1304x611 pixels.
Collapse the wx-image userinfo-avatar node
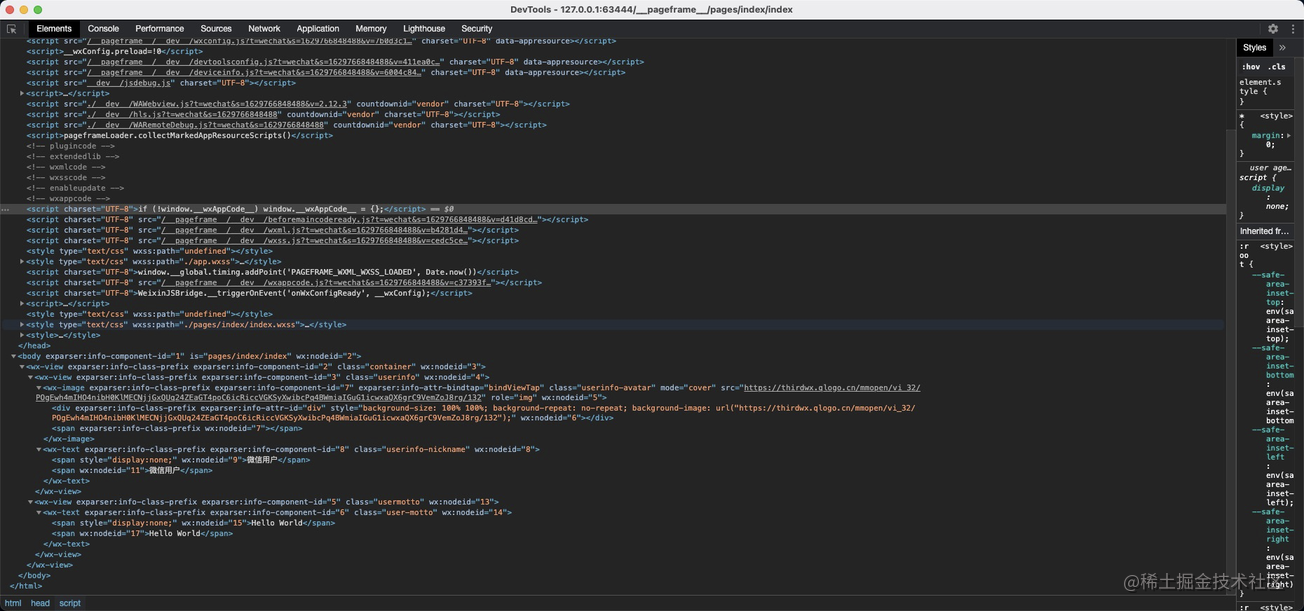(x=39, y=387)
